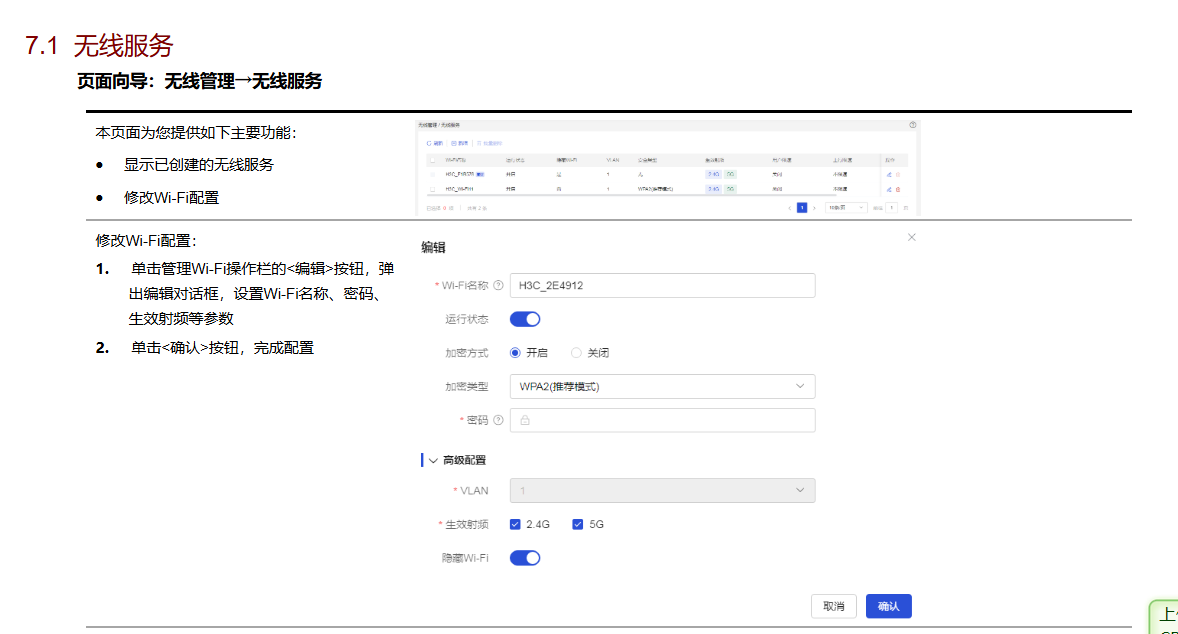
Task: Select the 关闭 encryption radio button
Action: (576, 353)
